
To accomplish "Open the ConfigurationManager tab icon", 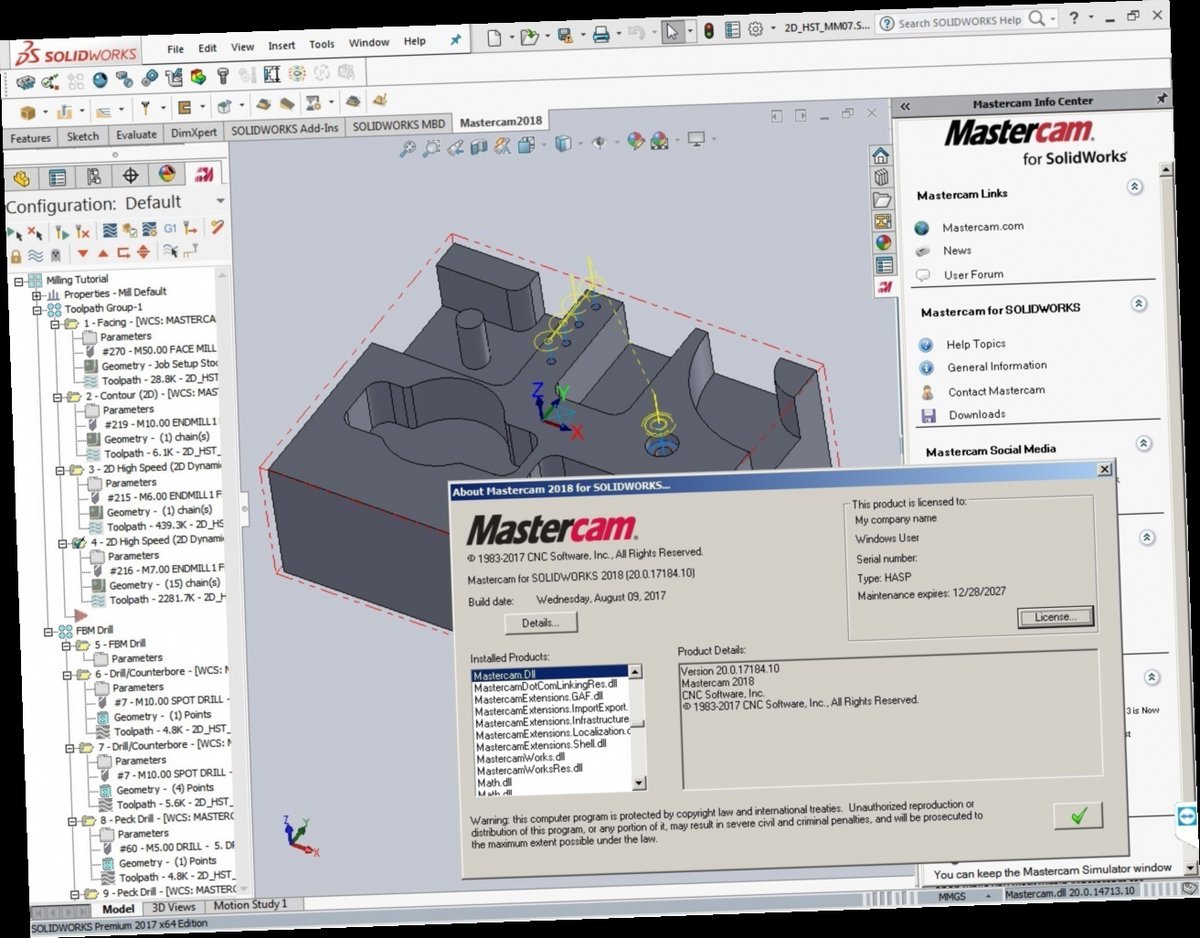I will click(x=94, y=177).
